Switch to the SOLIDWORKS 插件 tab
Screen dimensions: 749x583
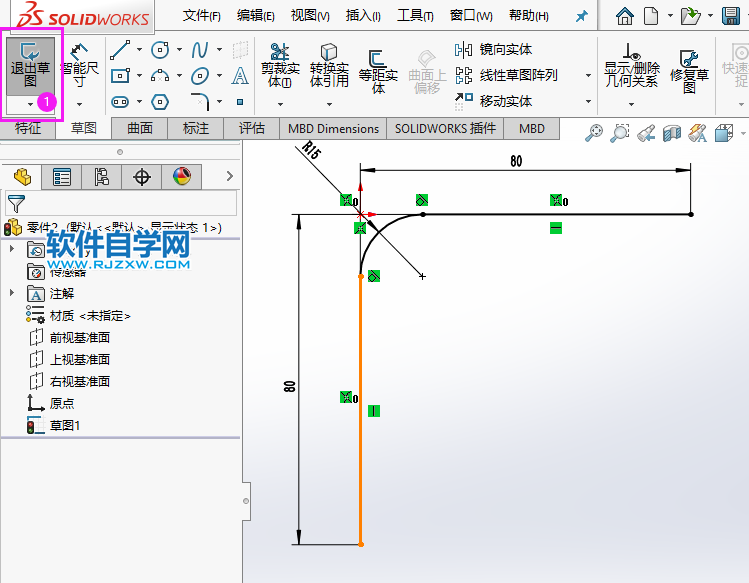click(445, 129)
